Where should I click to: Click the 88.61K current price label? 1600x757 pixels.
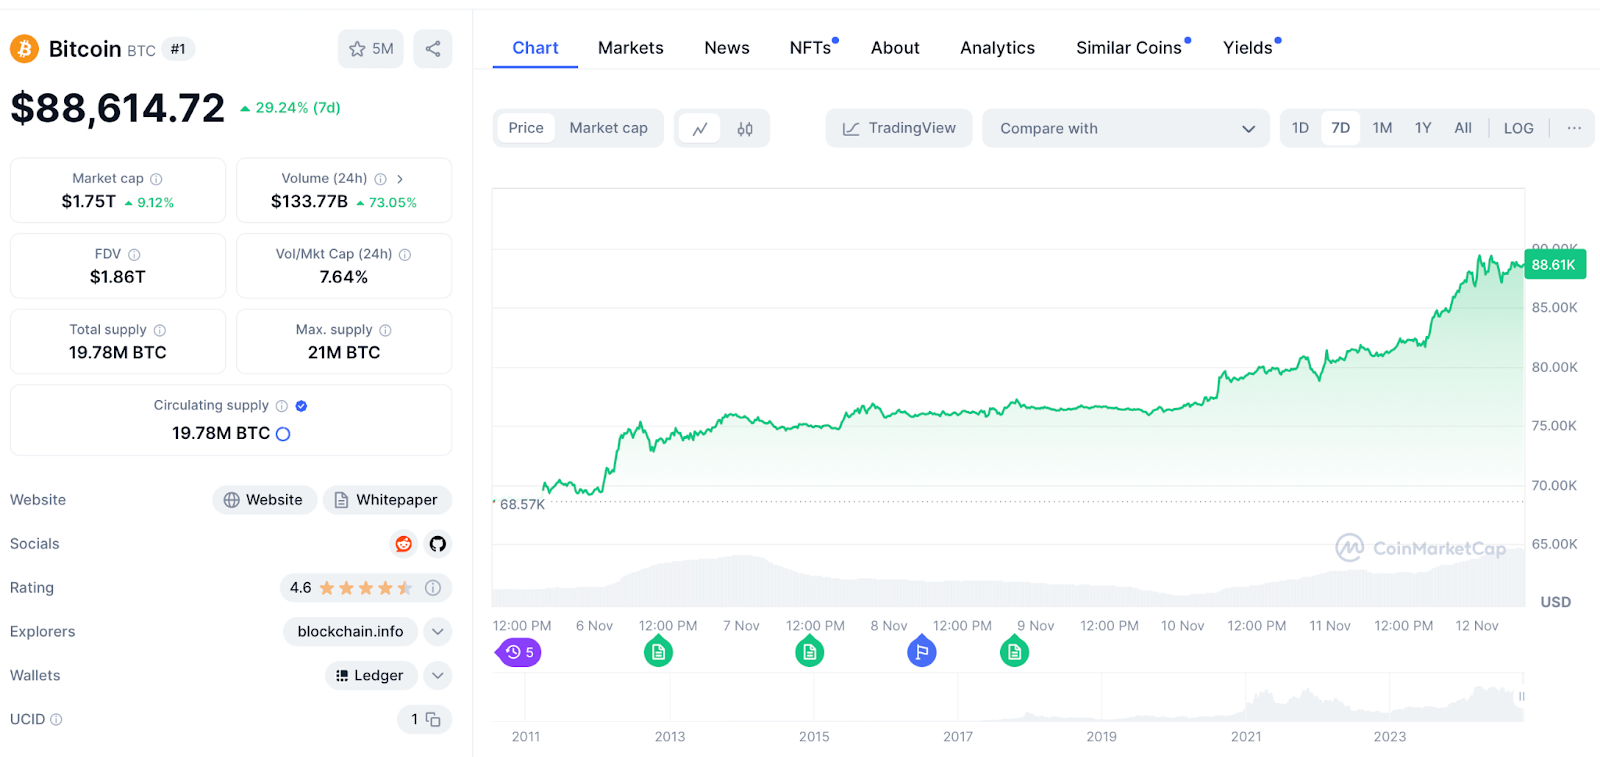1555,265
